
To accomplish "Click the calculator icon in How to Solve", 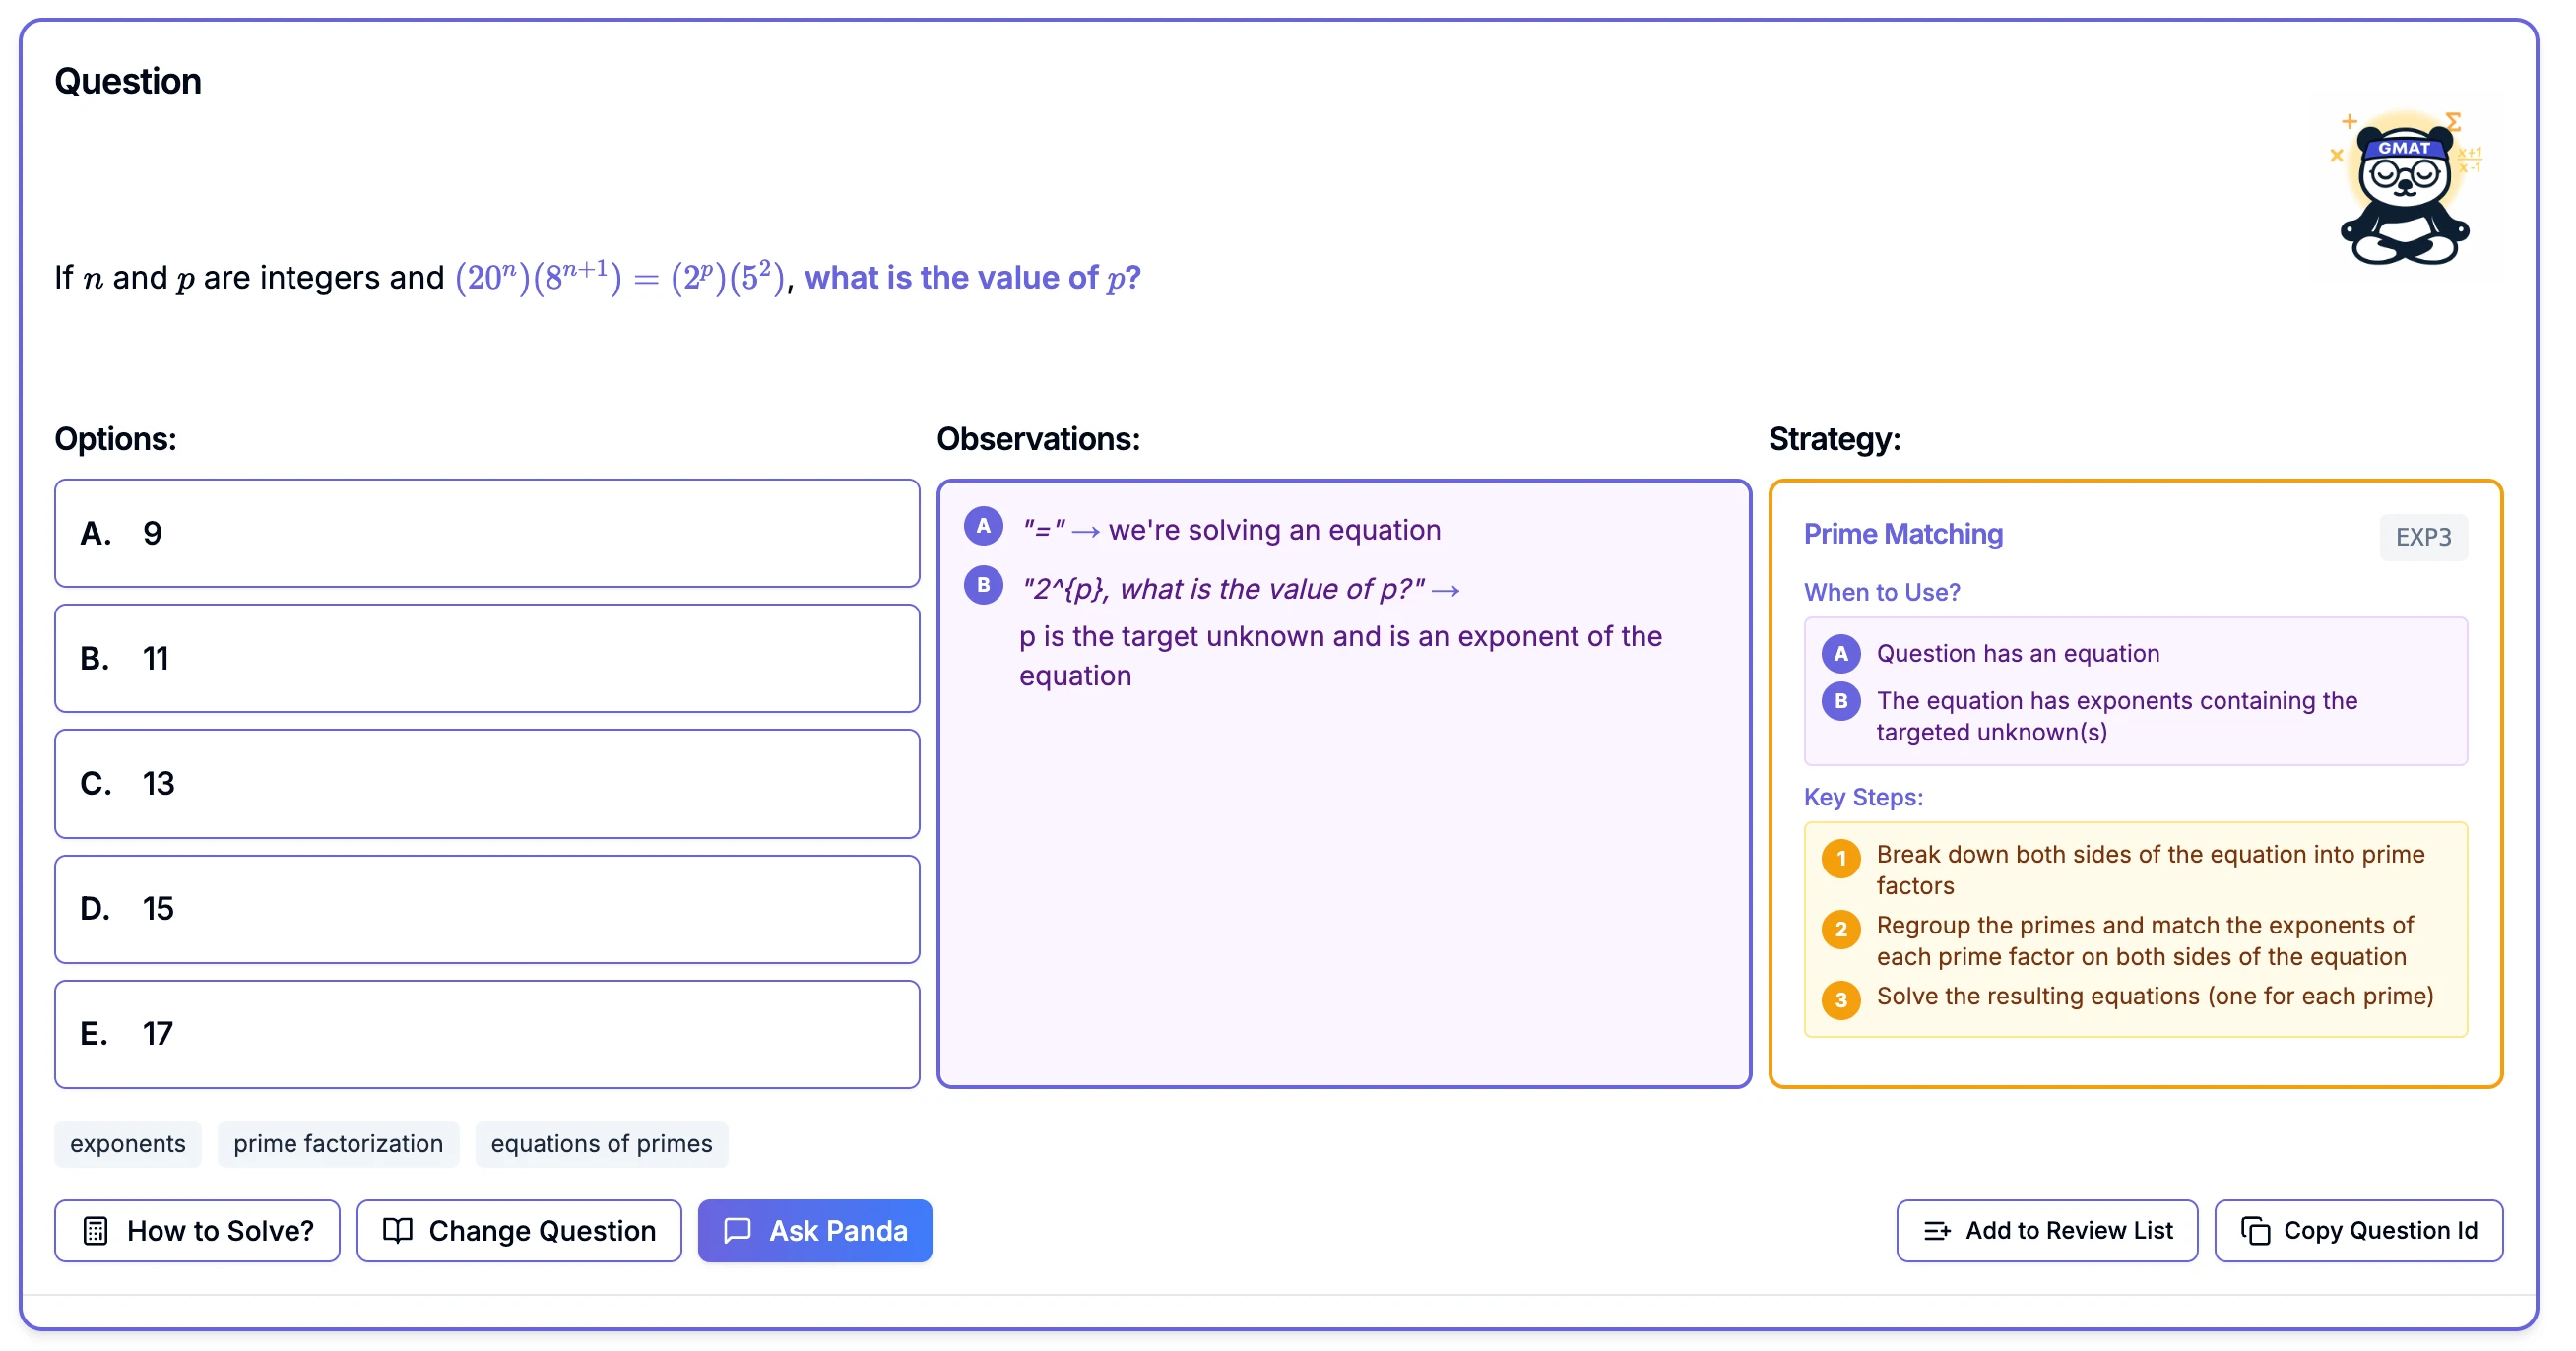I will (95, 1230).
